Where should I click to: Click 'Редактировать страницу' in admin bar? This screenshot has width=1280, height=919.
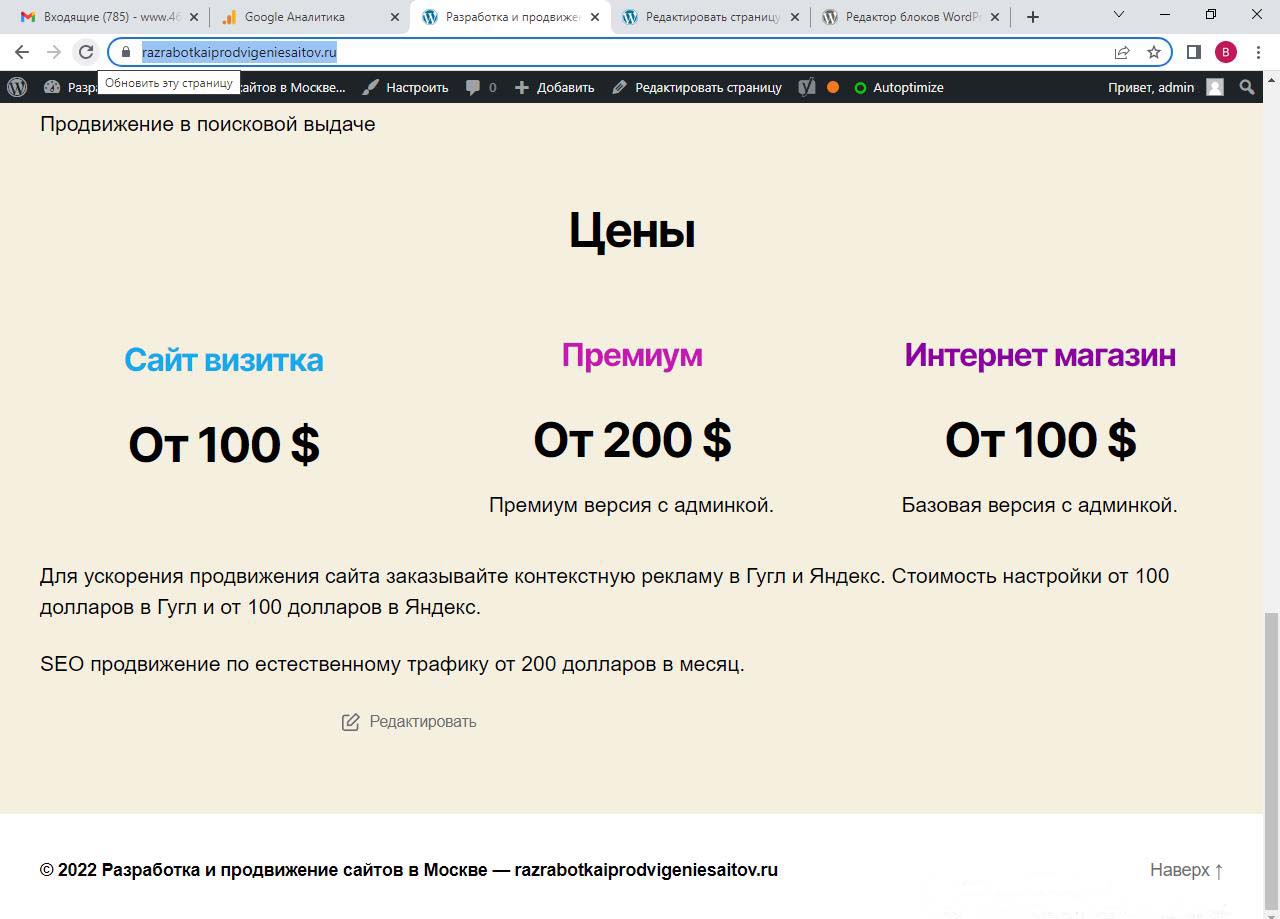pos(697,87)
